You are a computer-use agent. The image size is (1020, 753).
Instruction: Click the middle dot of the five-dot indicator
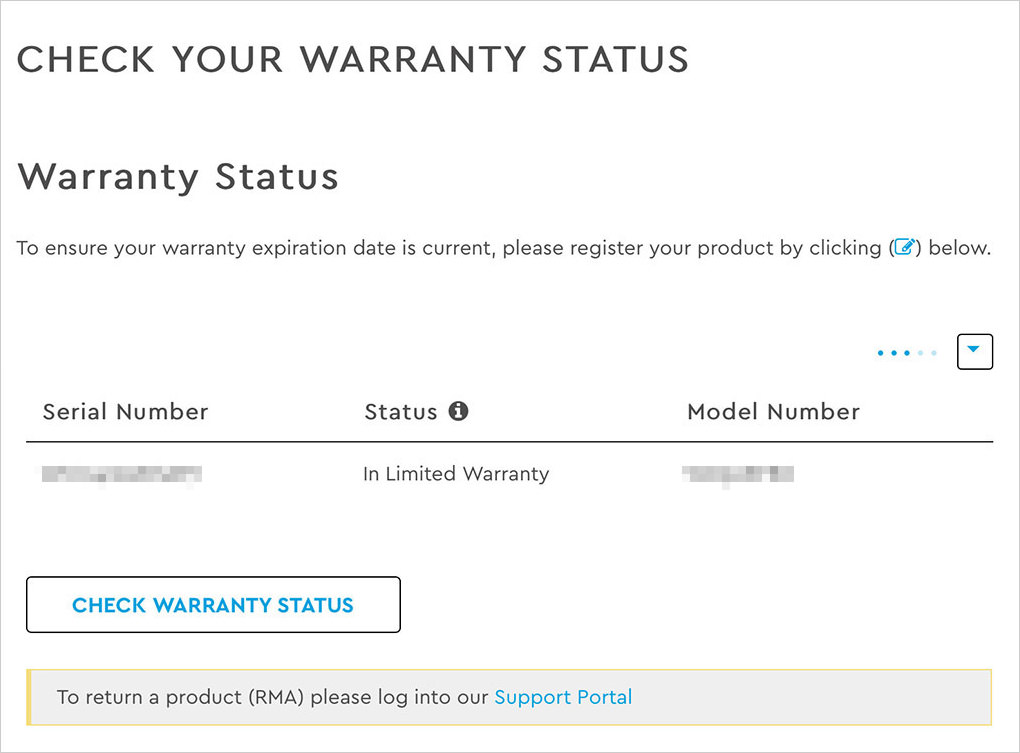click(x=907, y=353)
